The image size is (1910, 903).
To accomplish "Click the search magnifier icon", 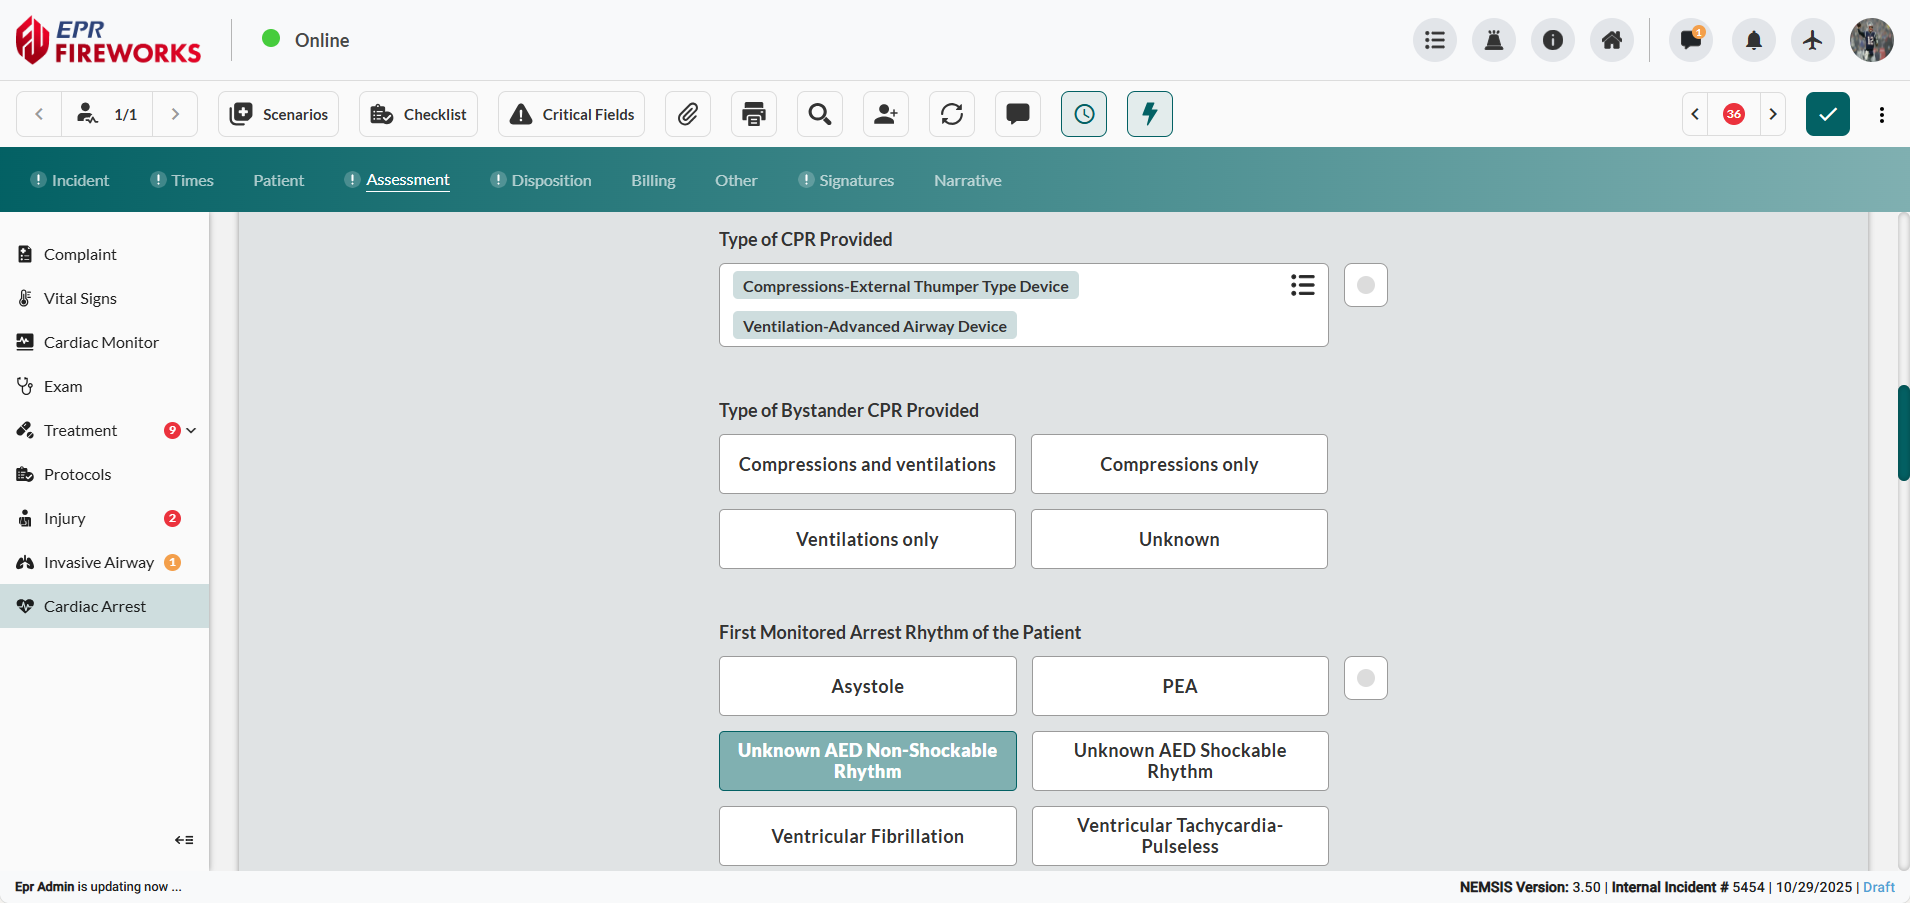I will tap(820, 114).
